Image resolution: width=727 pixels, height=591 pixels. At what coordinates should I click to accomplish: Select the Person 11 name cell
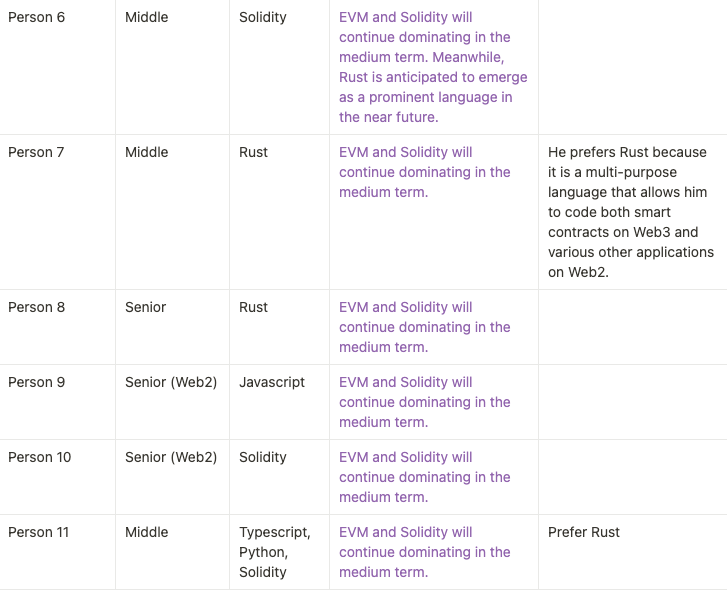tap(57, 552)
